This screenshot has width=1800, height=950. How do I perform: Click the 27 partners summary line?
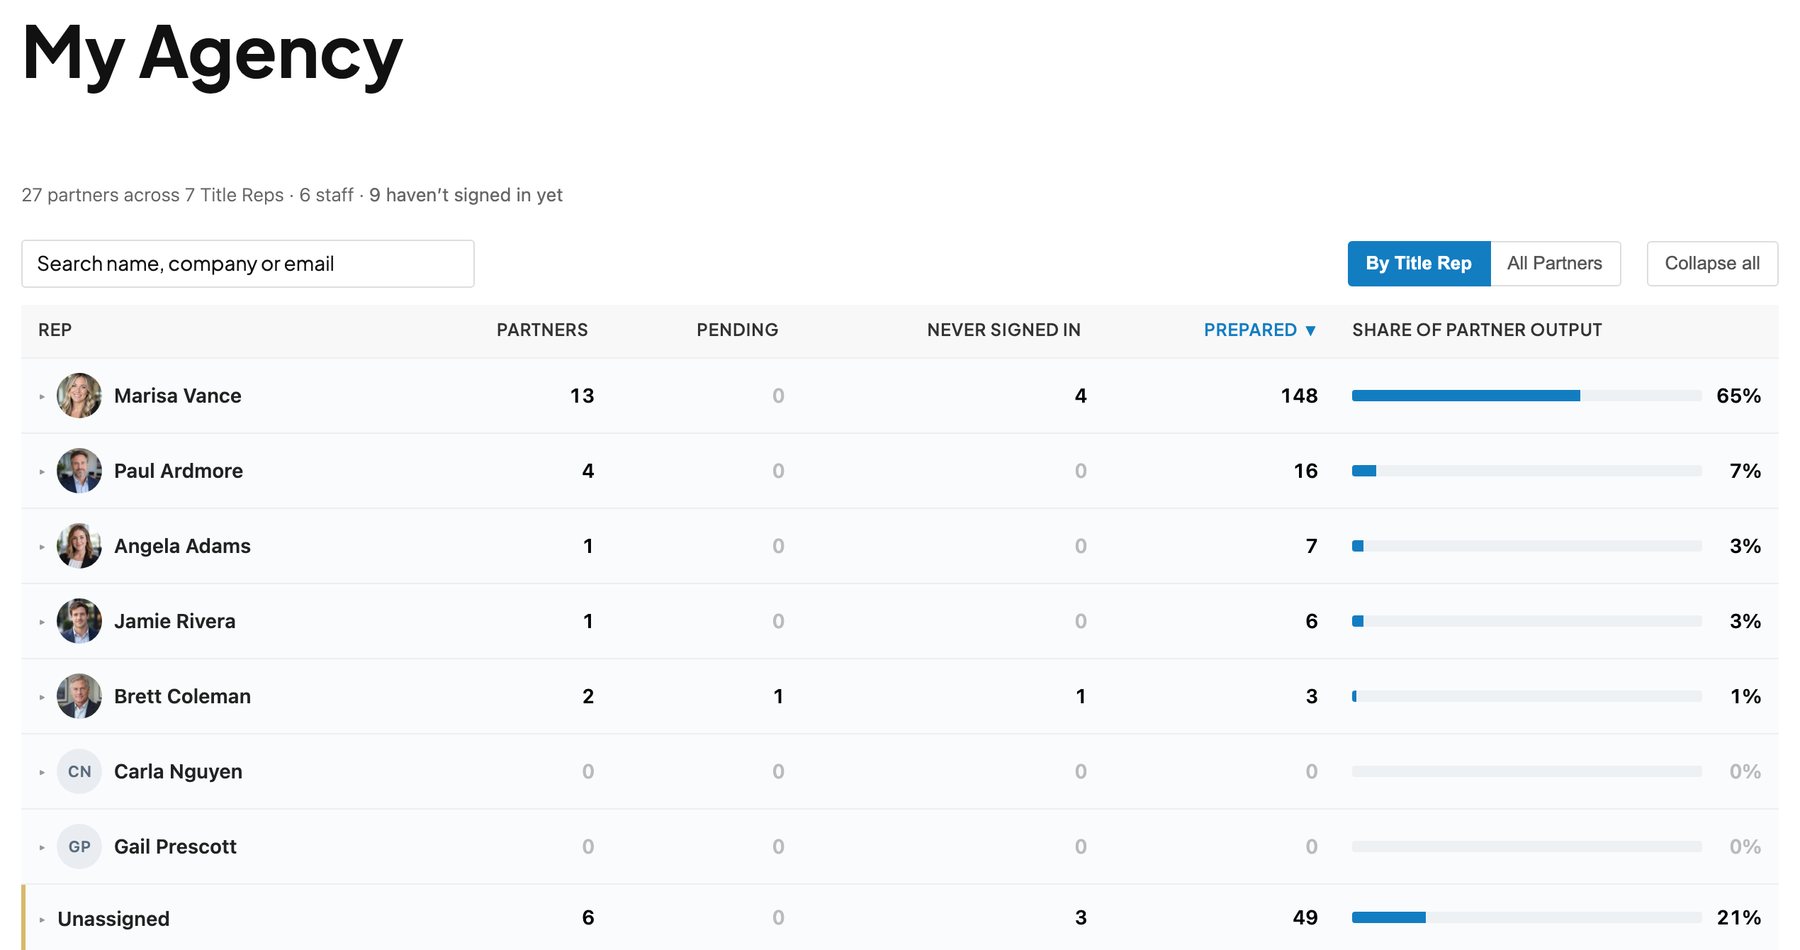(292, 195)
